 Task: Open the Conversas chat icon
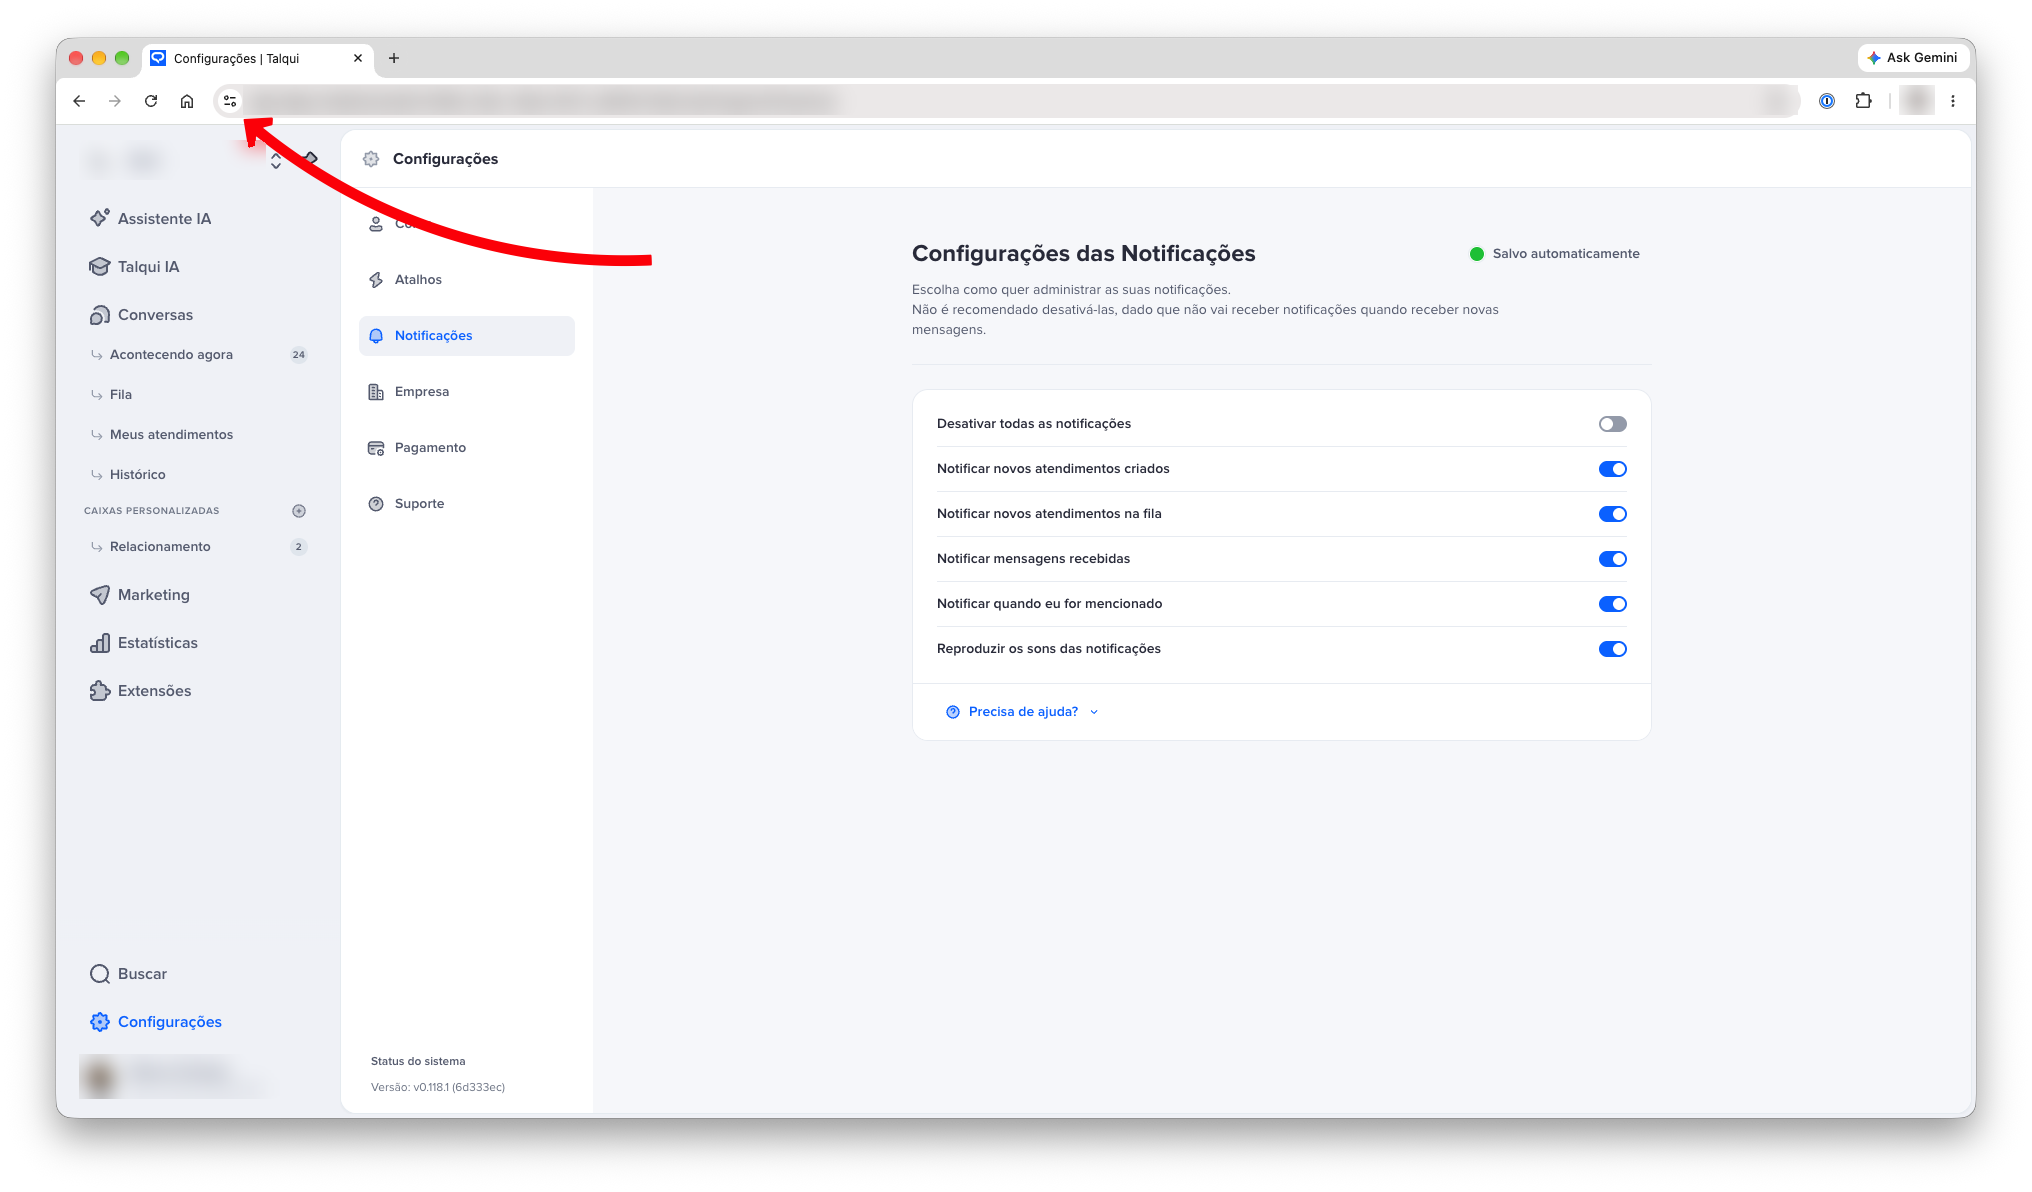(x=100, y=314)
